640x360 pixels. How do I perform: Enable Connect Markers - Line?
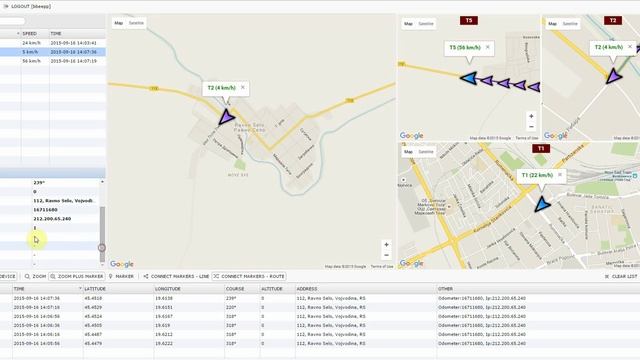(x=176, y=276)
